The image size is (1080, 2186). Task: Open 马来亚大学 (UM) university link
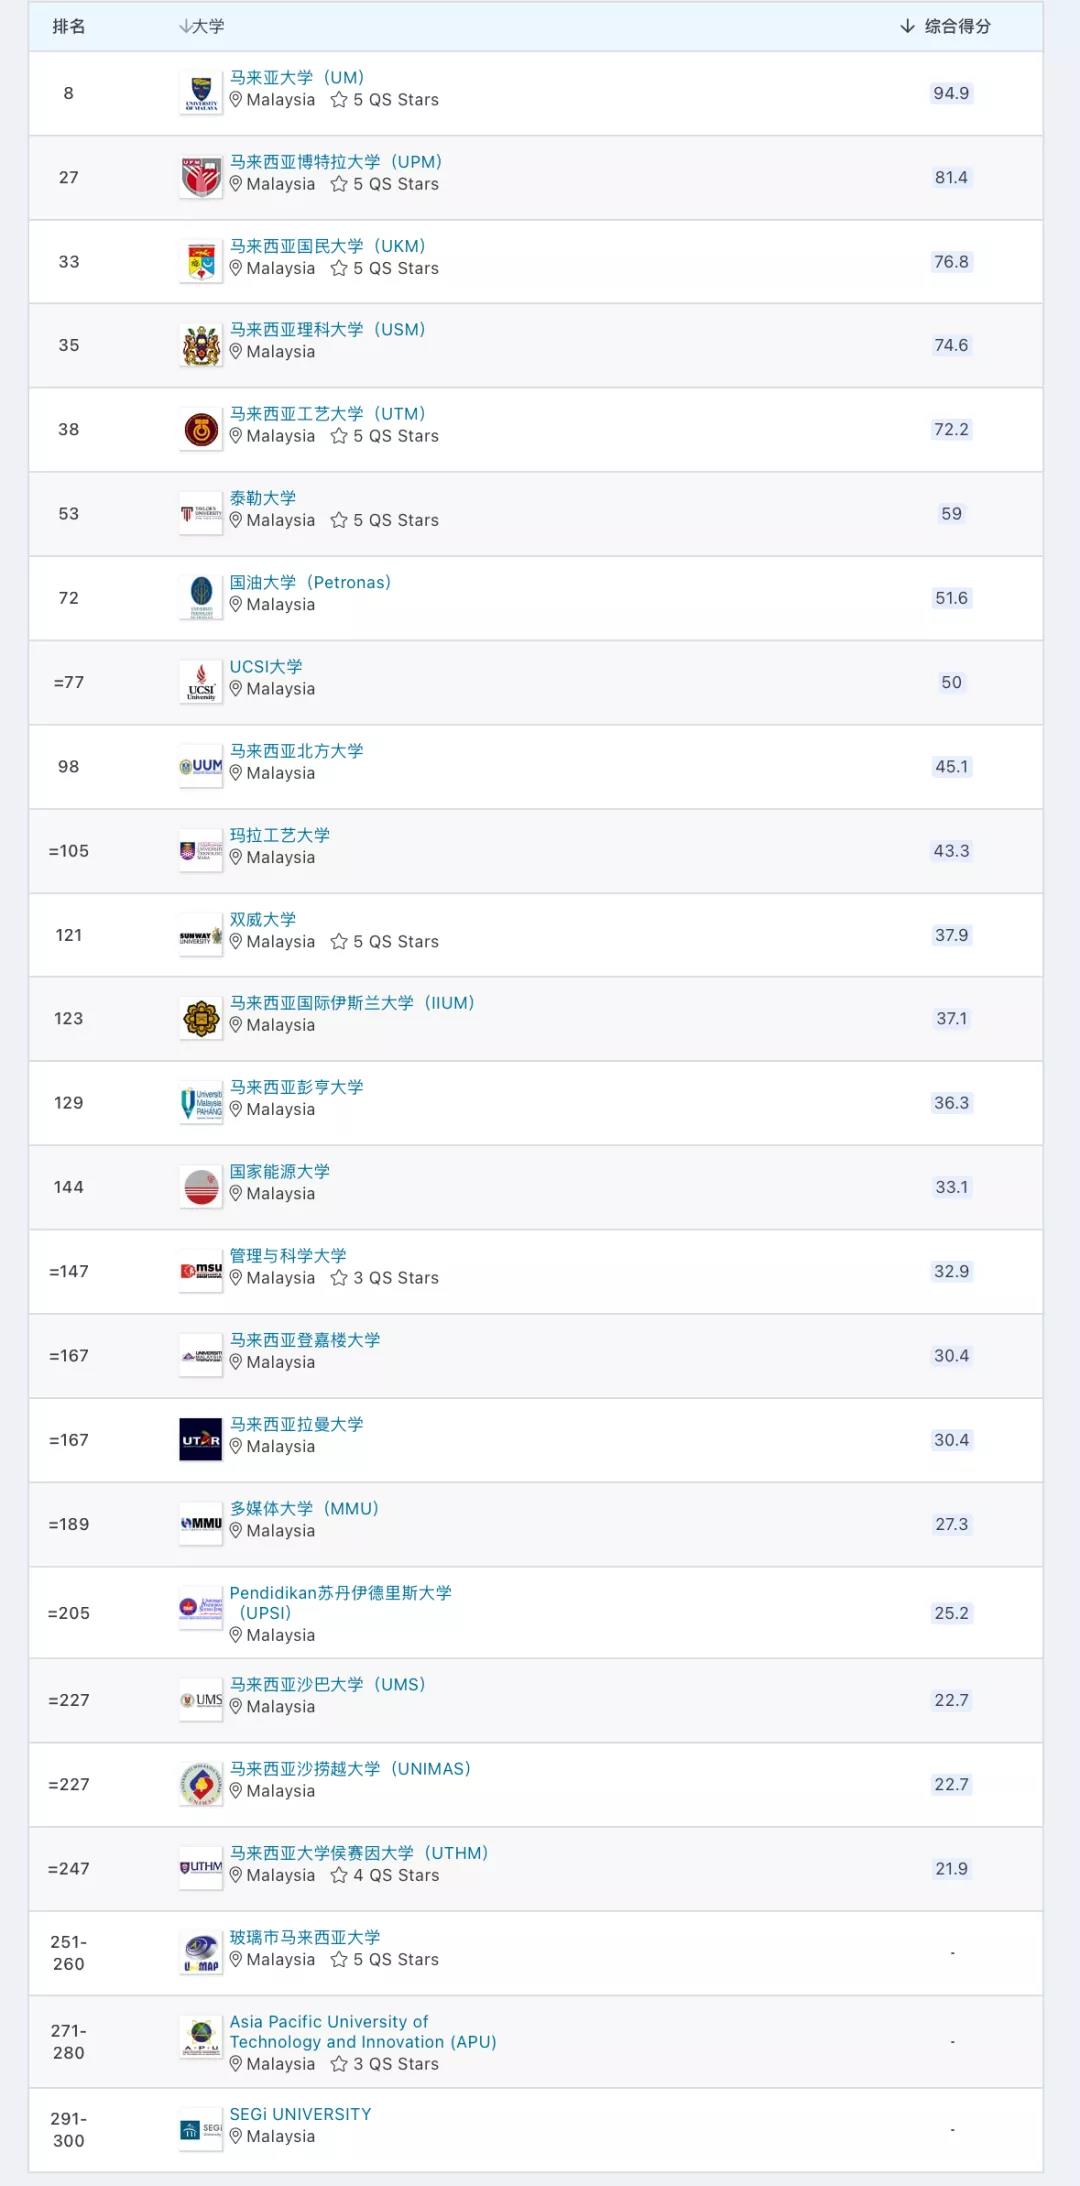[x=297, y=77]
